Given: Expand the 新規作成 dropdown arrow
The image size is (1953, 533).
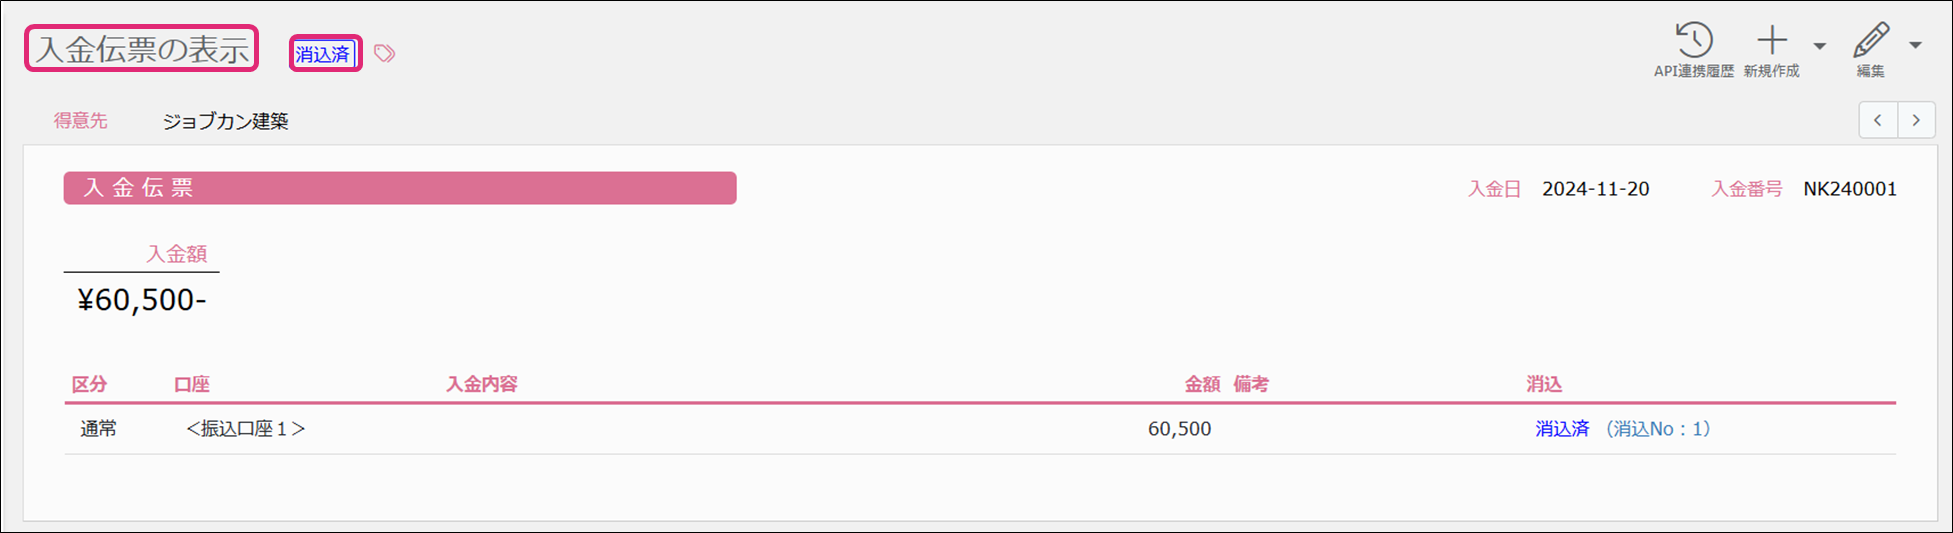Looking at the screenshot, I should click(1820, 46).
